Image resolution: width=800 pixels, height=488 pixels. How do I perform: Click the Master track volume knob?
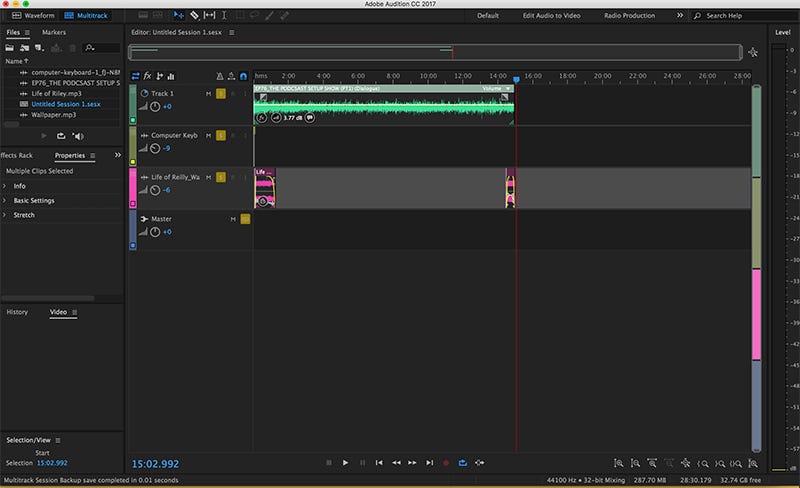[x=155, y=232]
